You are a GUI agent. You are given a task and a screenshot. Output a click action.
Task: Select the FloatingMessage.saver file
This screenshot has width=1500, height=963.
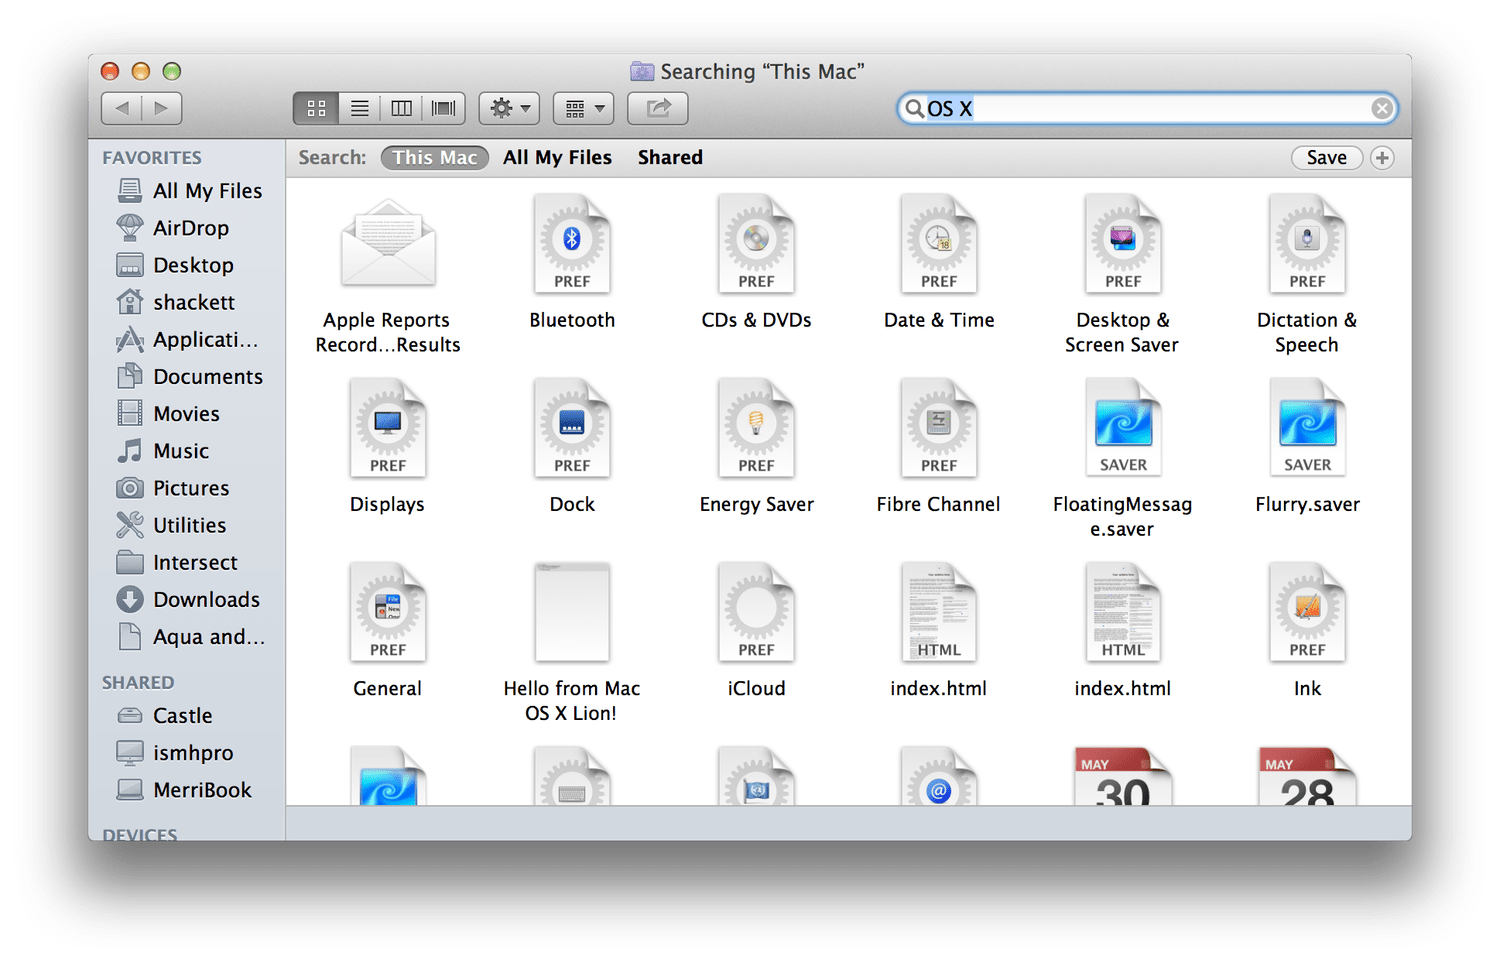[1122, 460]
